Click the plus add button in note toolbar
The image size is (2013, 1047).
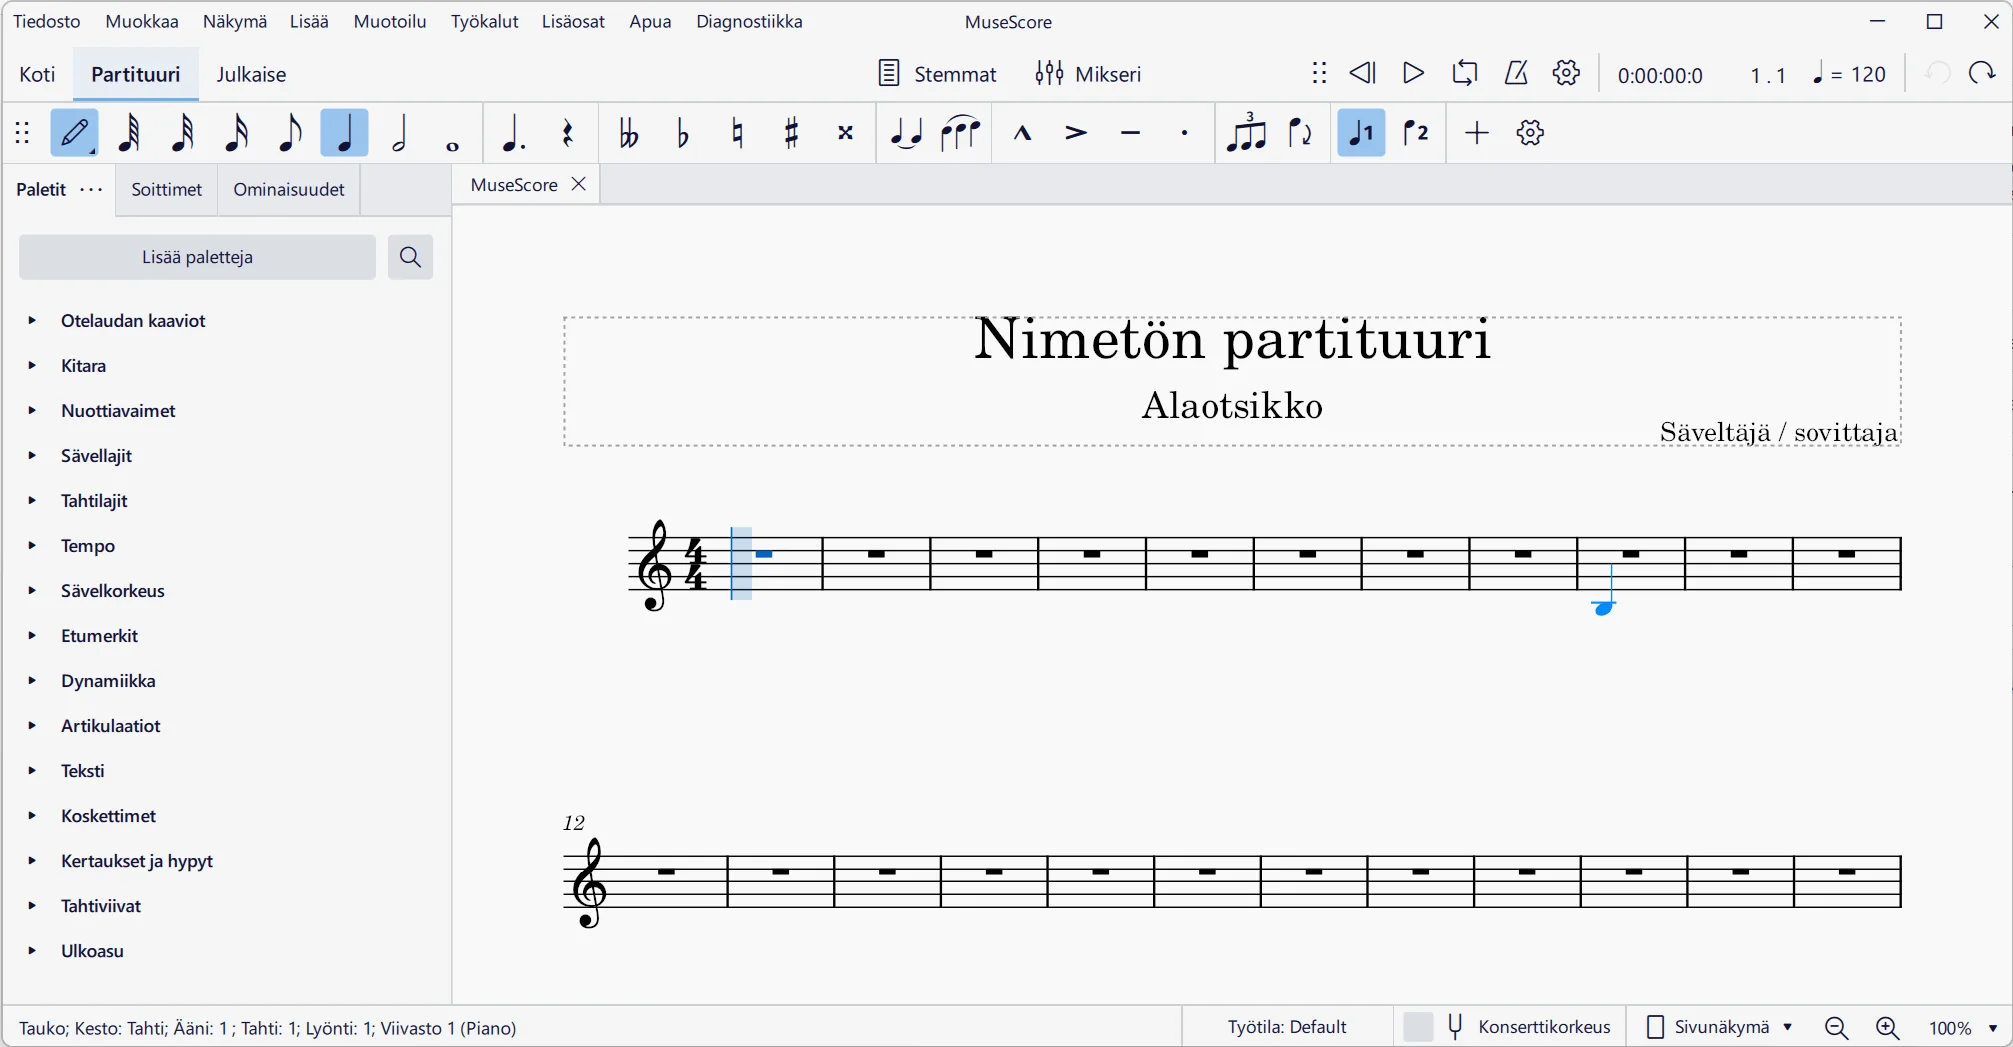click(x=1477, y=133)
